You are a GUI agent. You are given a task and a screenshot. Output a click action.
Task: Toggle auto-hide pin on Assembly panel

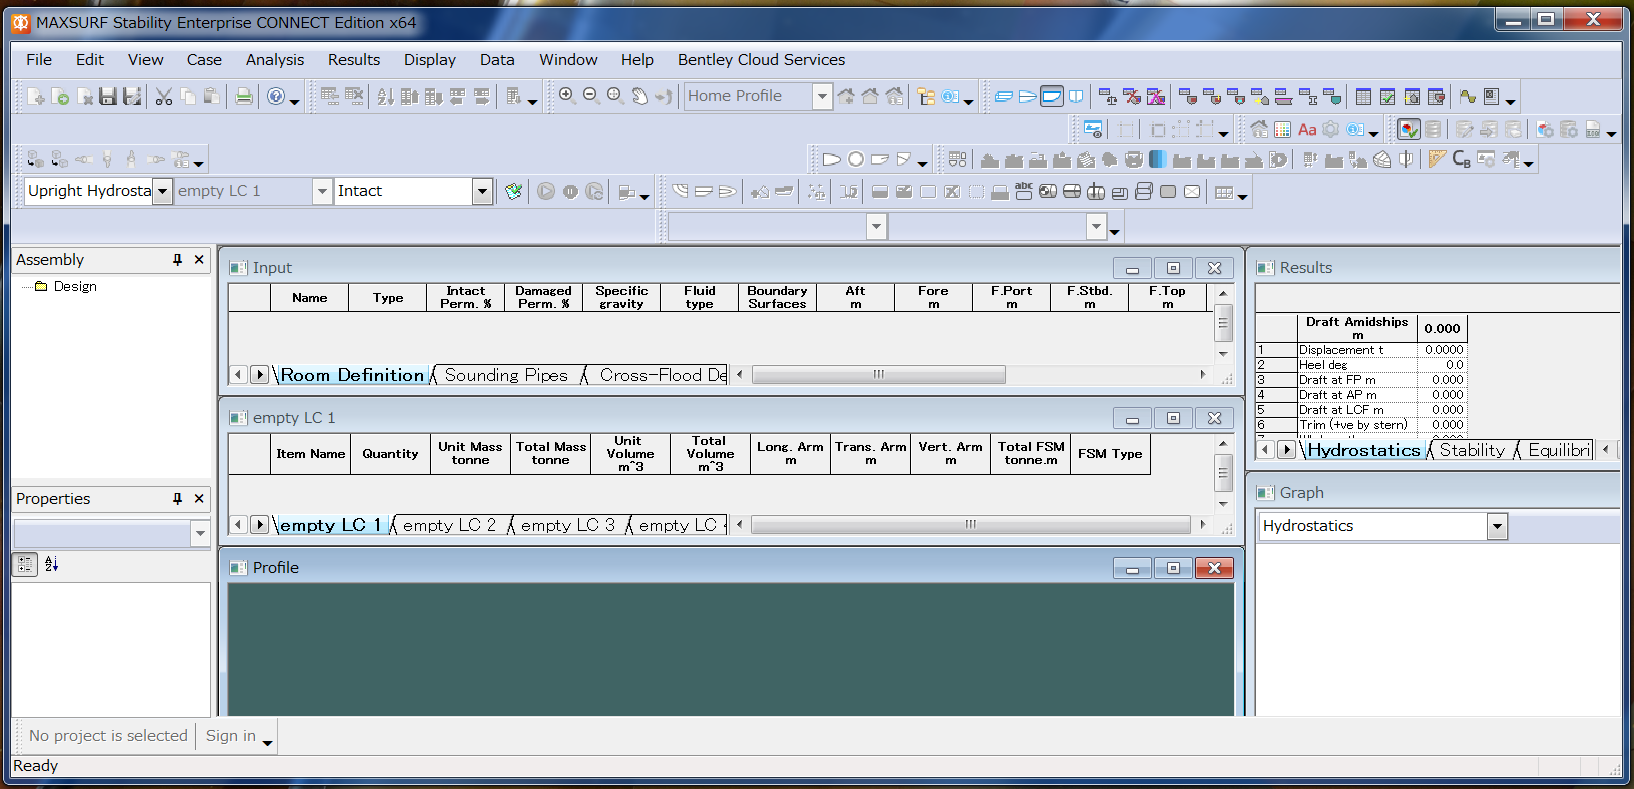click(x=178, y=260)
